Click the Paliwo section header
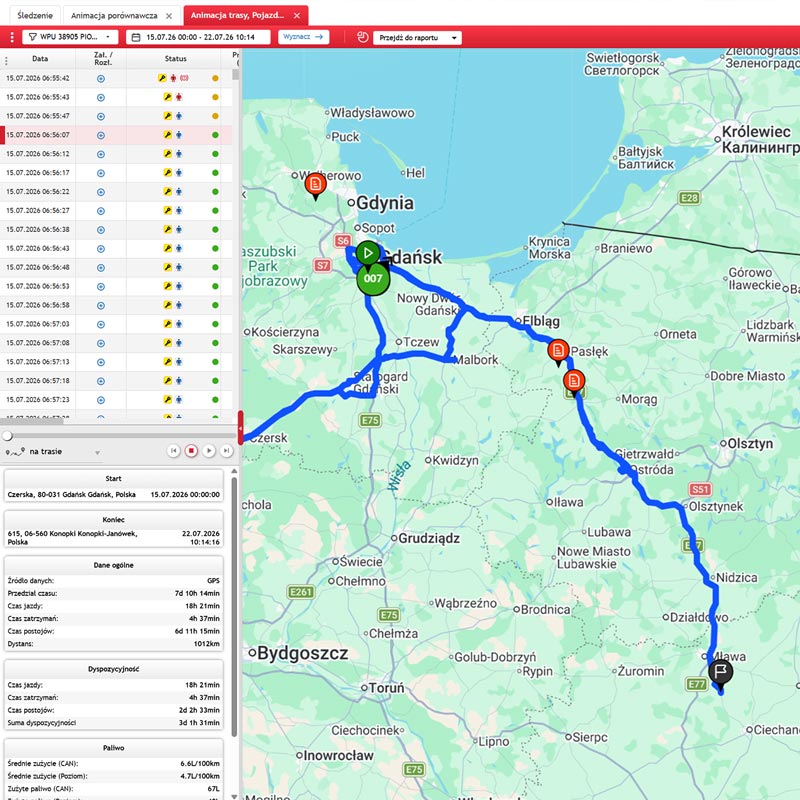The width and height of the screenshot is (800, 800). coord(113,748)
